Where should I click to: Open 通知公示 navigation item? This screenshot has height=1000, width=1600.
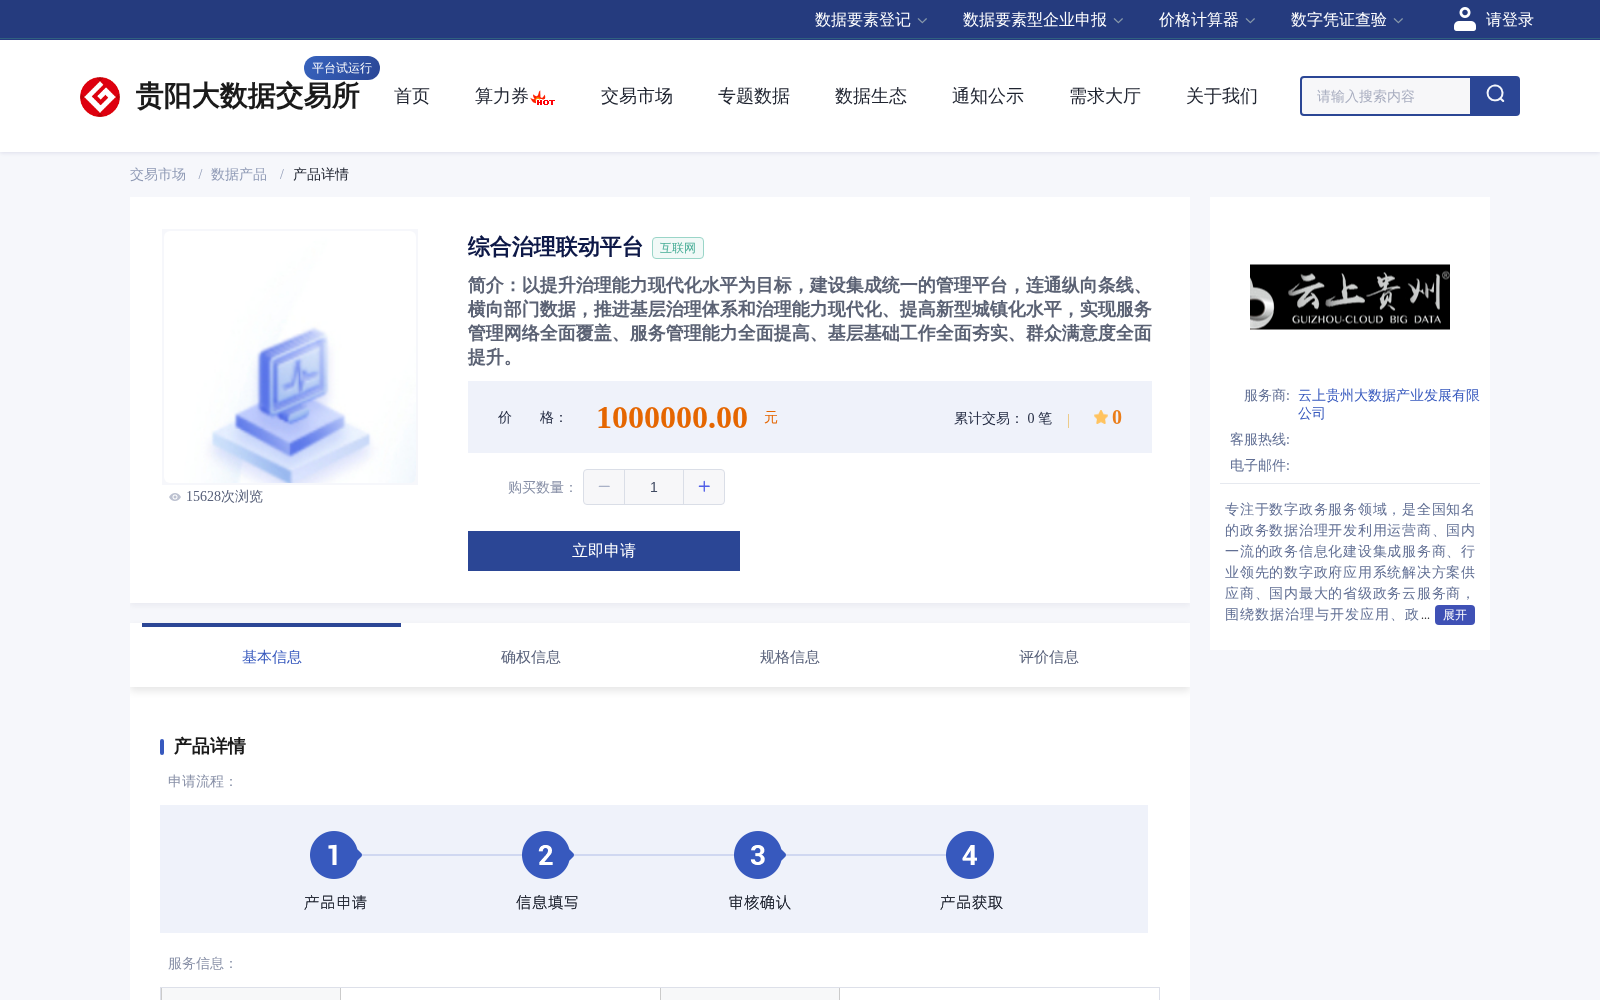pos(988,96)
